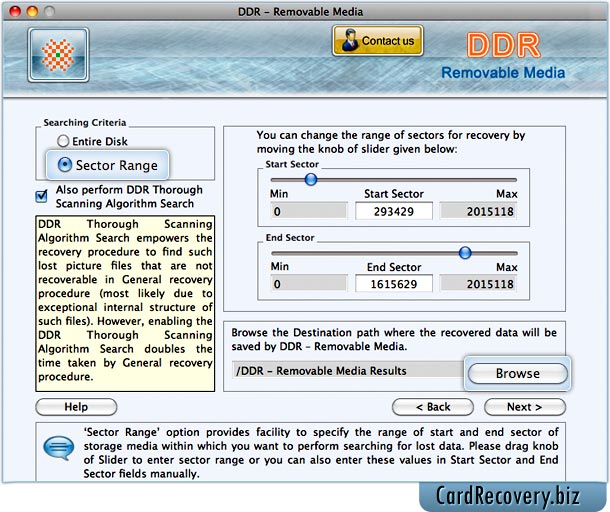Click the End Sector Min field showing 0
This screenshot has width=610, height=512.
(309, 284)
